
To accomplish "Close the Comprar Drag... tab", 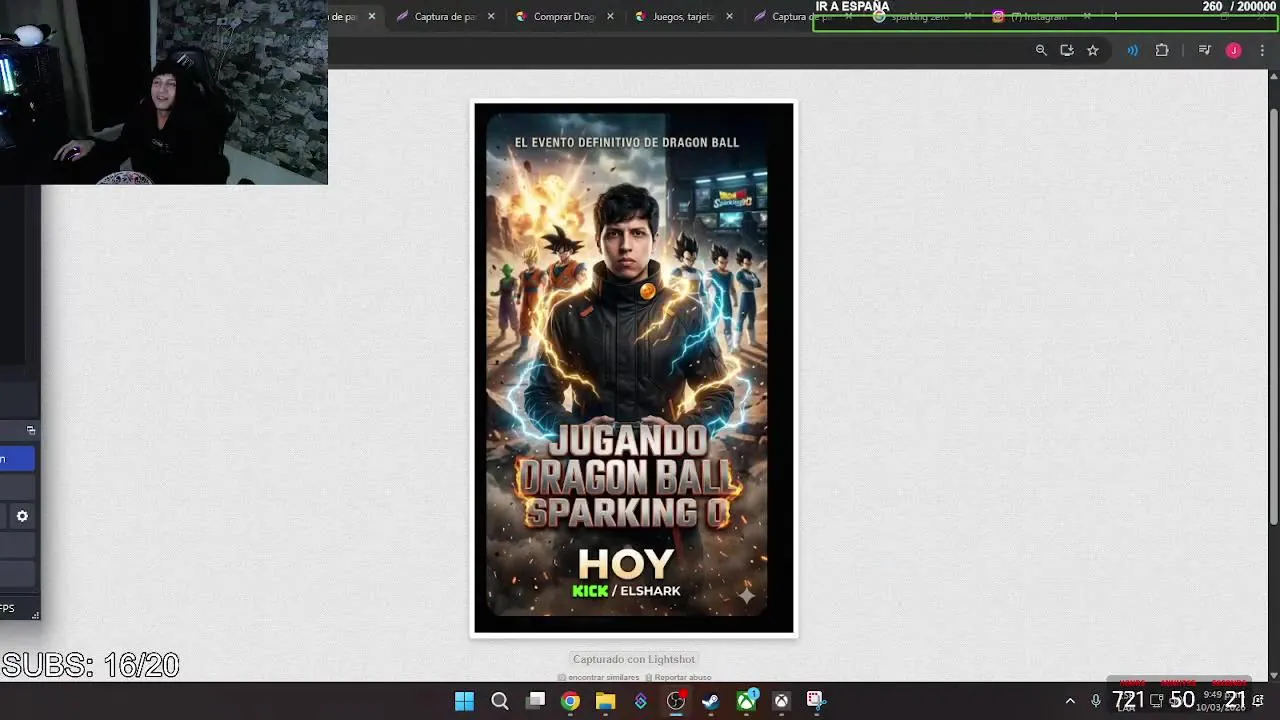I will pyautogui.click(x=612, y=16).
